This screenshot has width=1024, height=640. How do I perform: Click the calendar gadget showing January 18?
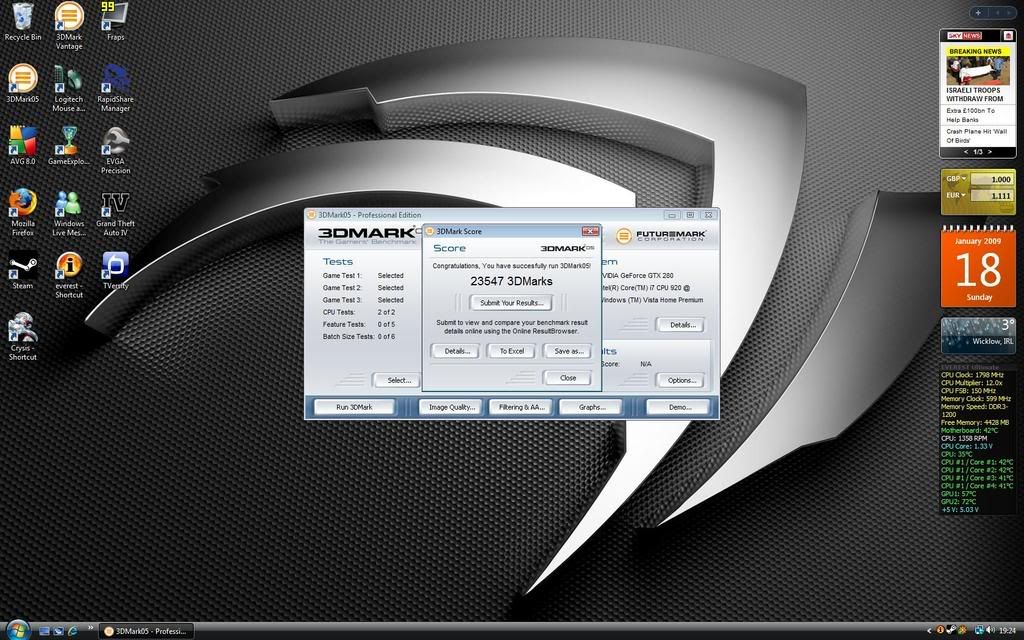pyautogui.click(x=978, y=266)
